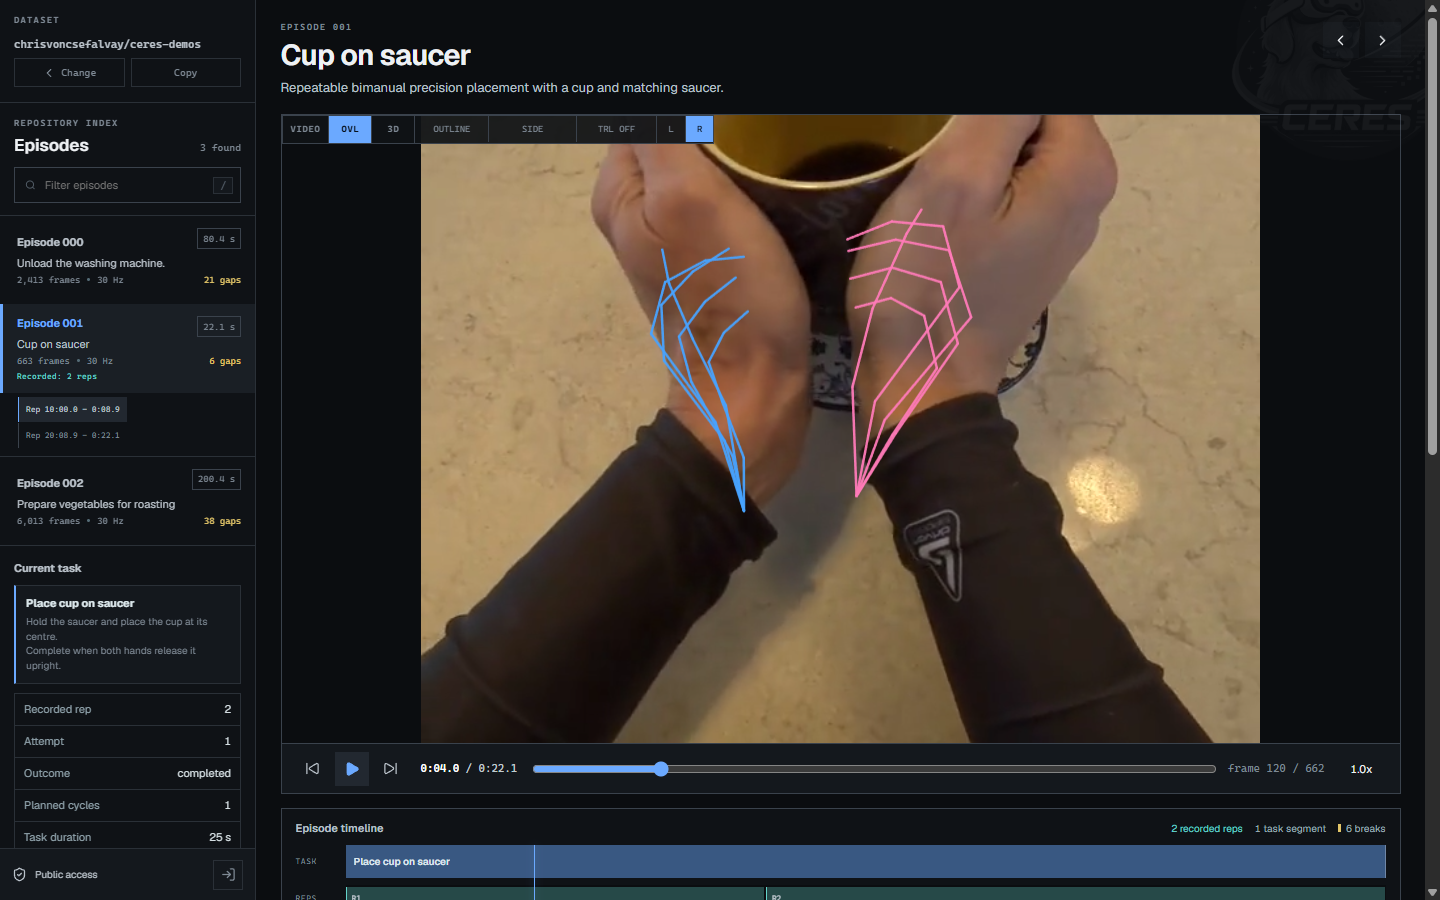
Task: Click the video seek slider handle
Action: tap(661, 769)
